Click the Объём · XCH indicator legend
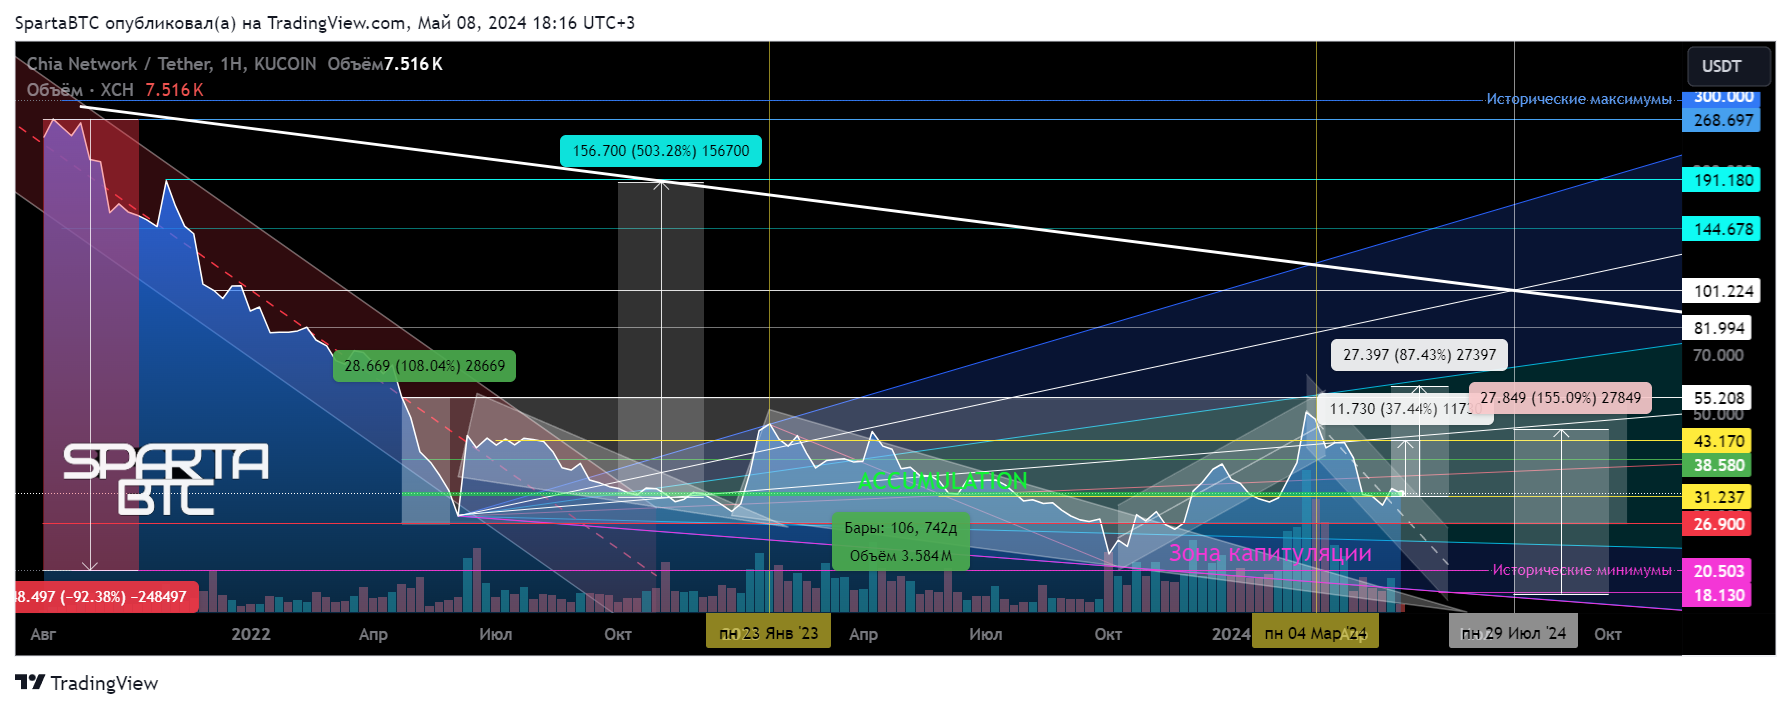Screen dimensions: 1791x709 point(115,90)
